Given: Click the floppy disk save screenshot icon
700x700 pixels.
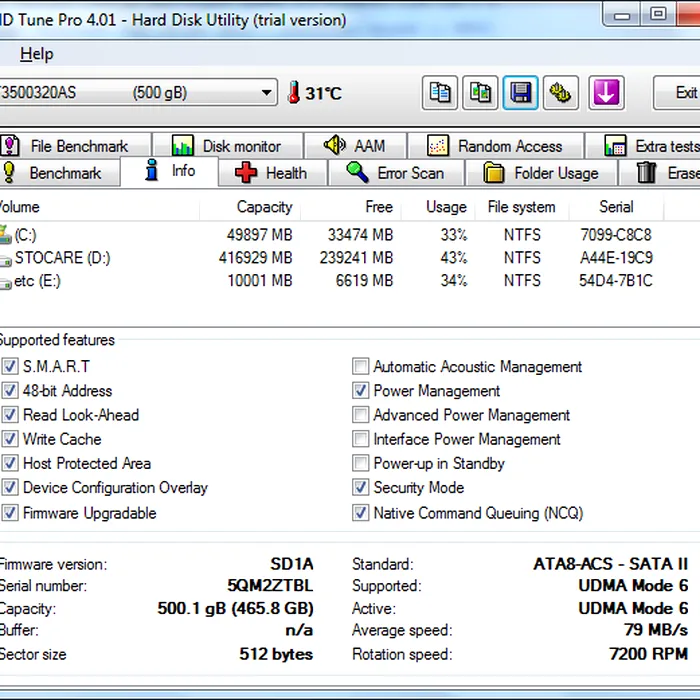Looking at the screenshot, I should (521, 93).
